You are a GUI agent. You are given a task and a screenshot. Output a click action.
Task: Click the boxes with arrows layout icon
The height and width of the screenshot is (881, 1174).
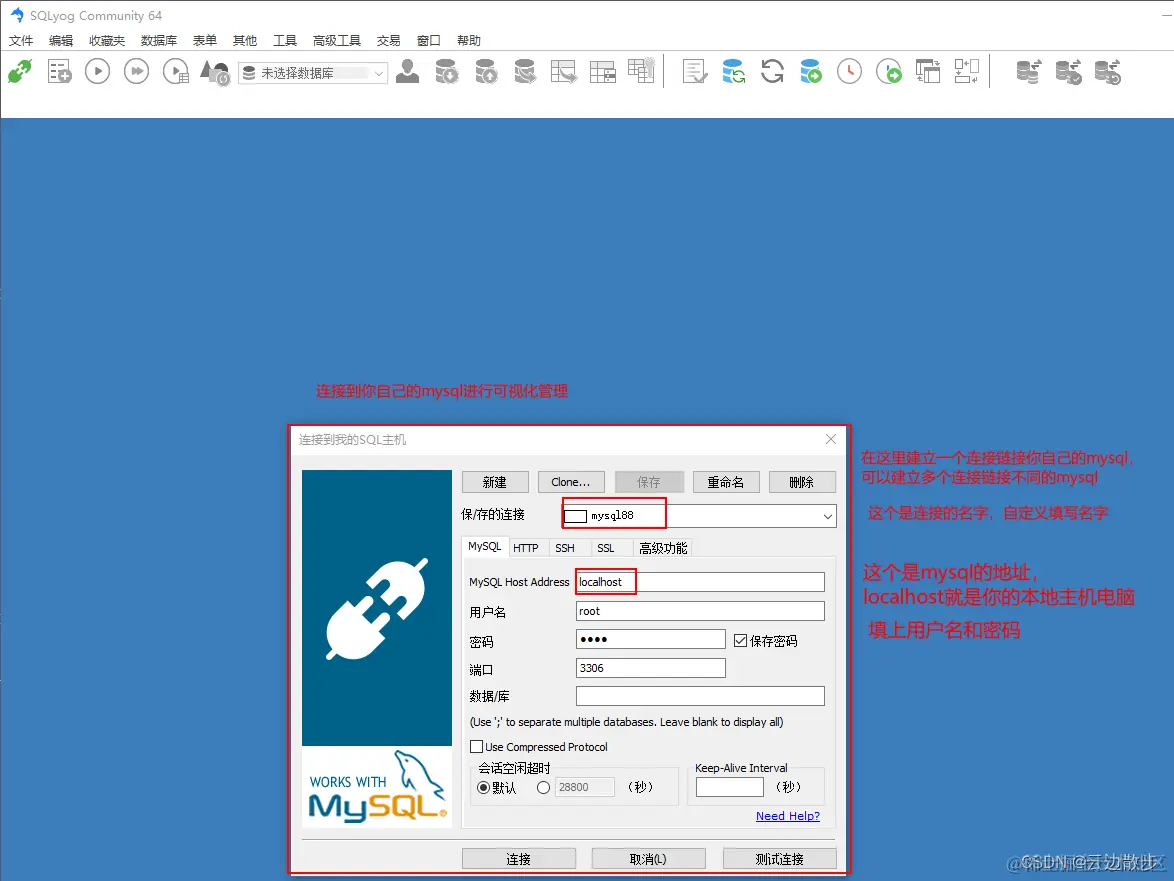click(967, 72)
